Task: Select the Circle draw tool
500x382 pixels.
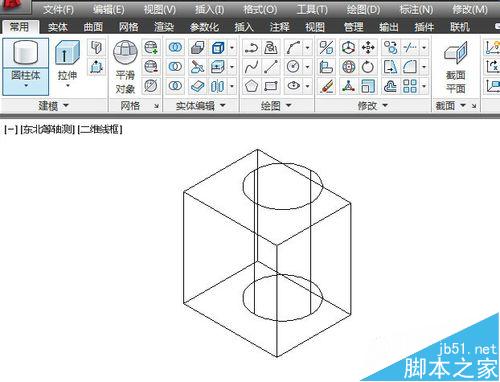Action: click(293, 67)
